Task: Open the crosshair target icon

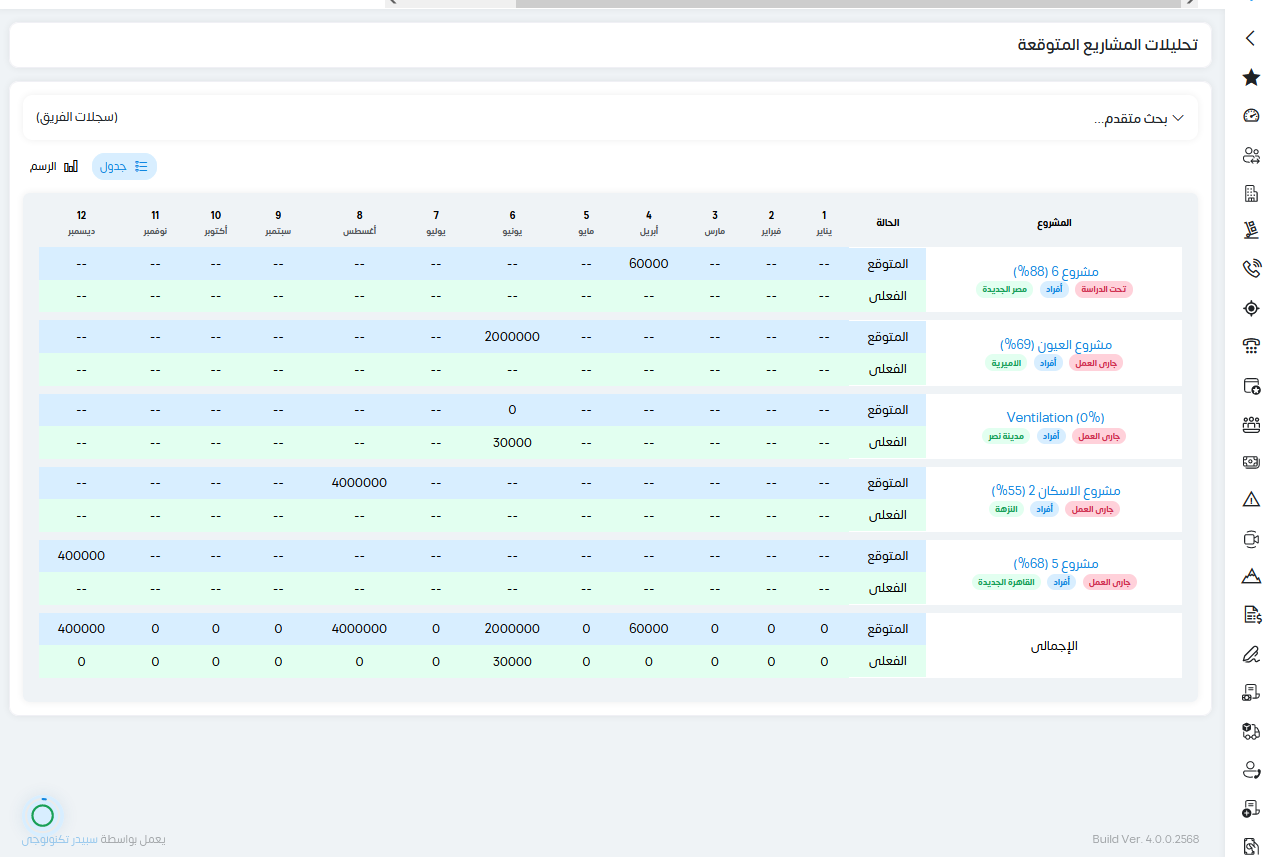Action: (1250, 308)
